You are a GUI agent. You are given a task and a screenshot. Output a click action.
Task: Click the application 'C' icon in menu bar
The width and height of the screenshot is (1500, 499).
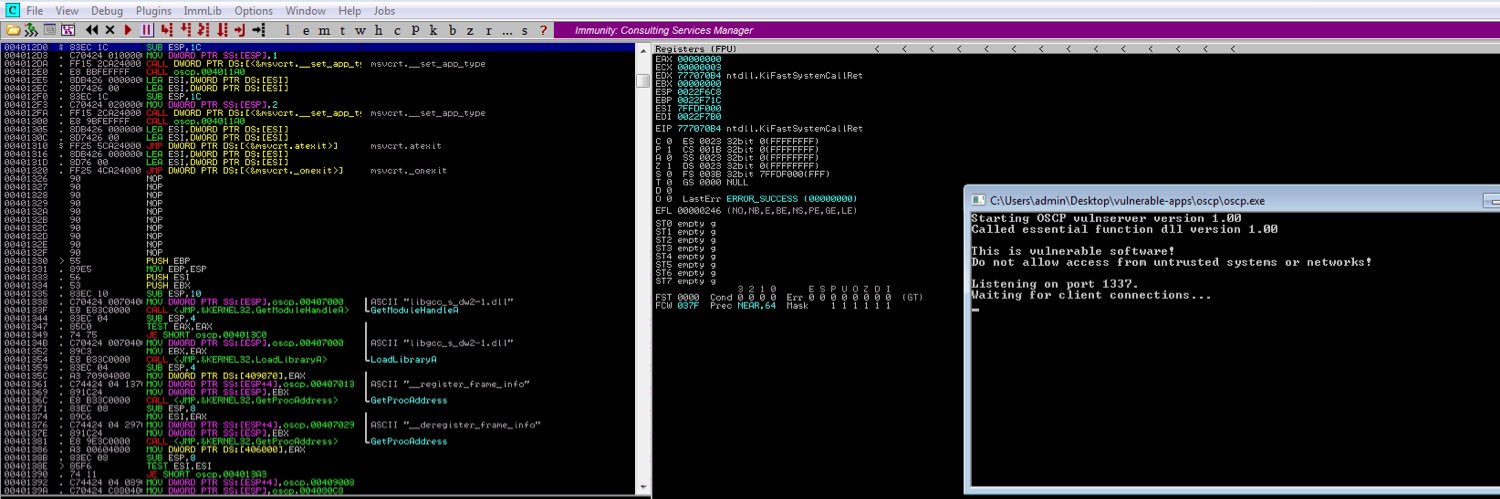click(11, 9)
